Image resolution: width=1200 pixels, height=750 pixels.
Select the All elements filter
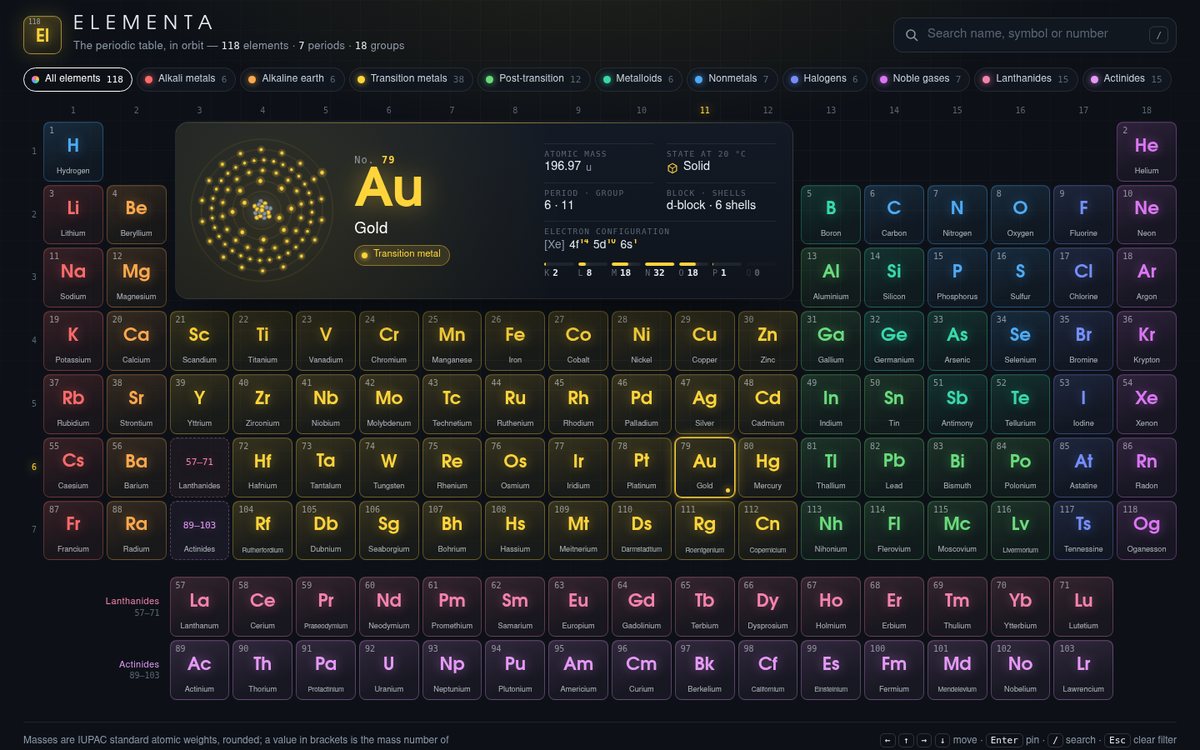click(77, 79)
